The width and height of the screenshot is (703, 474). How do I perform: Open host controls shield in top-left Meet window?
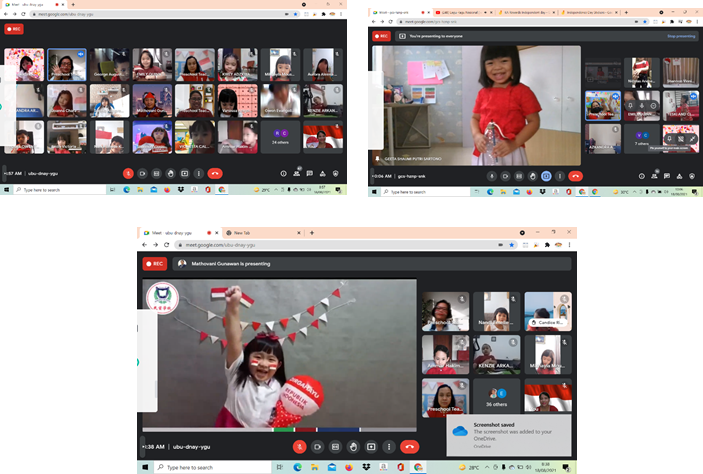[x=335, y=173]
